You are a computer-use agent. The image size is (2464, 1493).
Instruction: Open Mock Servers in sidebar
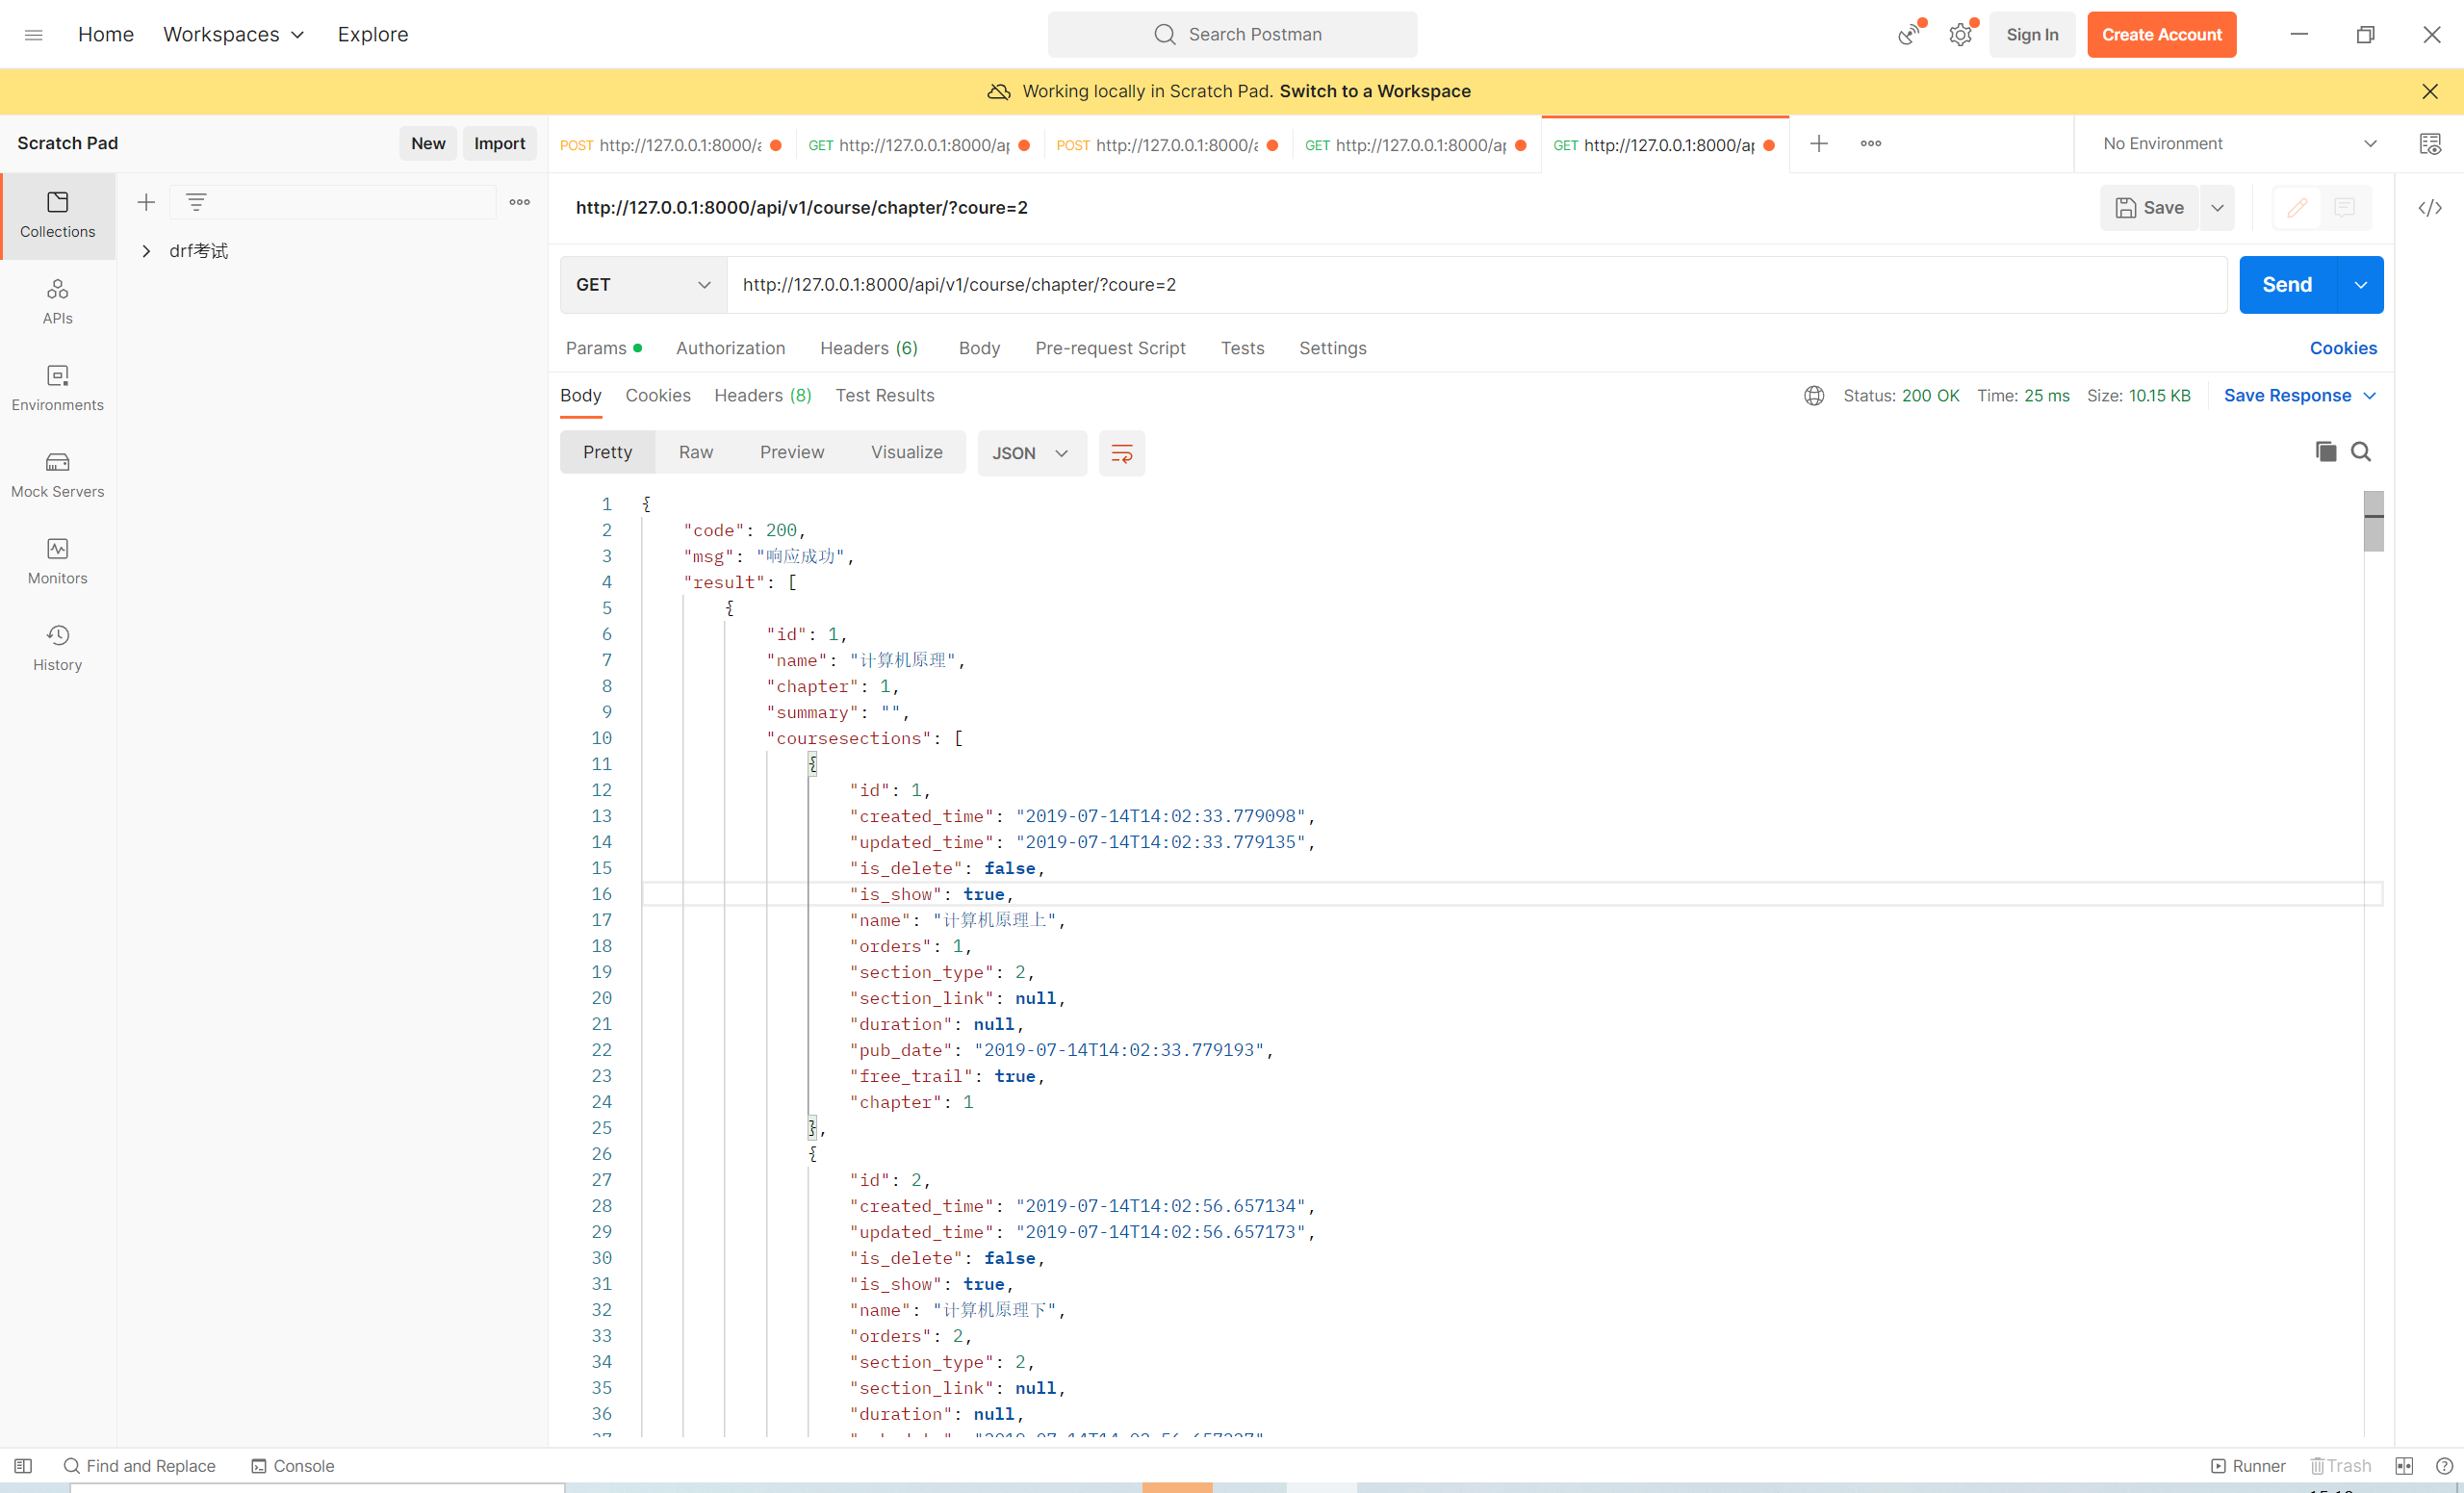point(57,474)
